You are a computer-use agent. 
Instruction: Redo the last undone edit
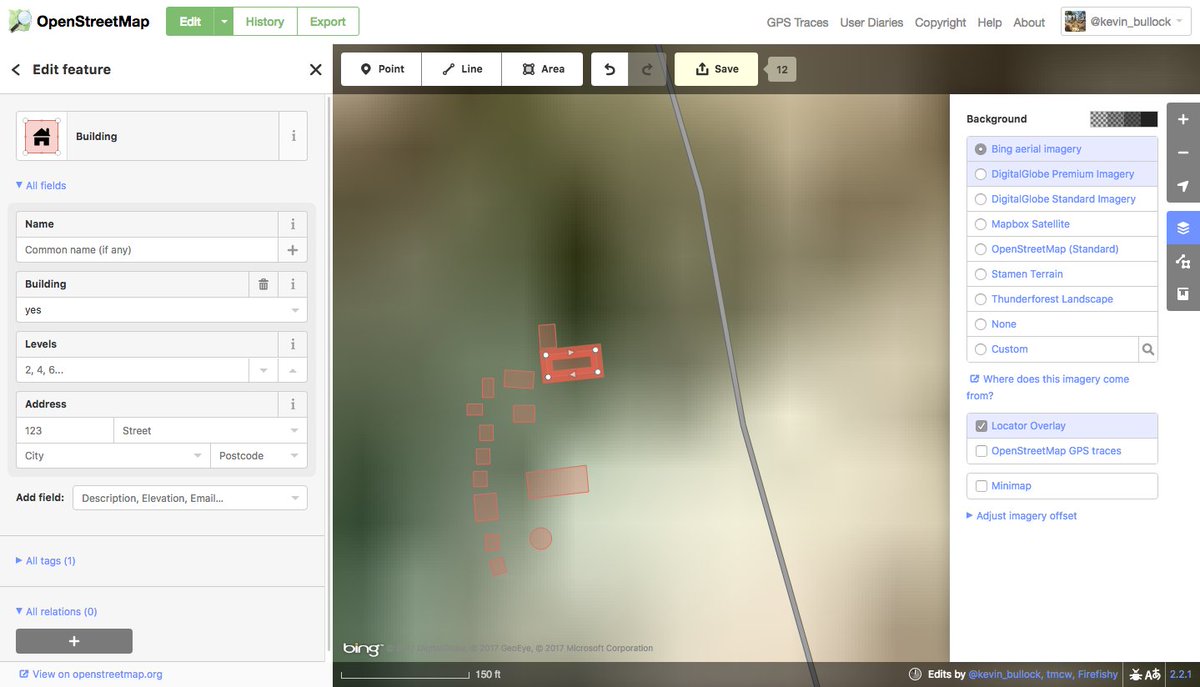[x=647, y=69]
